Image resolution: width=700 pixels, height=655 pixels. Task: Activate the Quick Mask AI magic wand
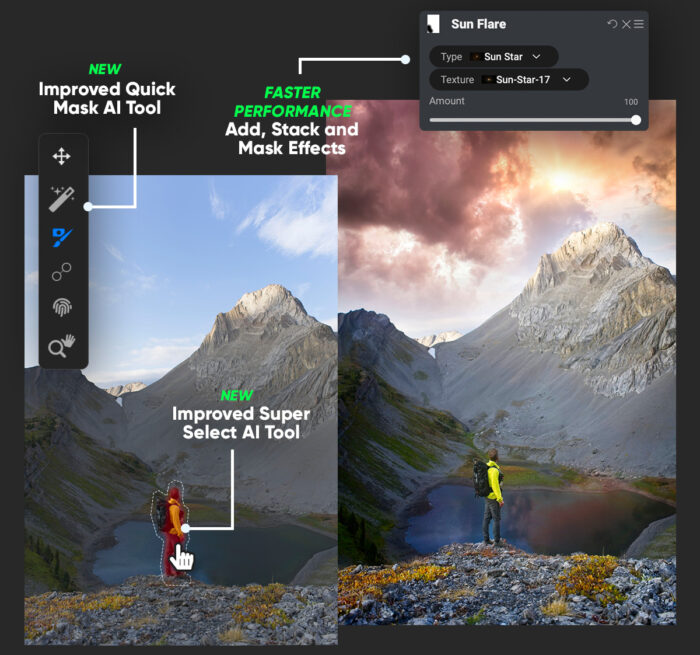pos(61,198)
